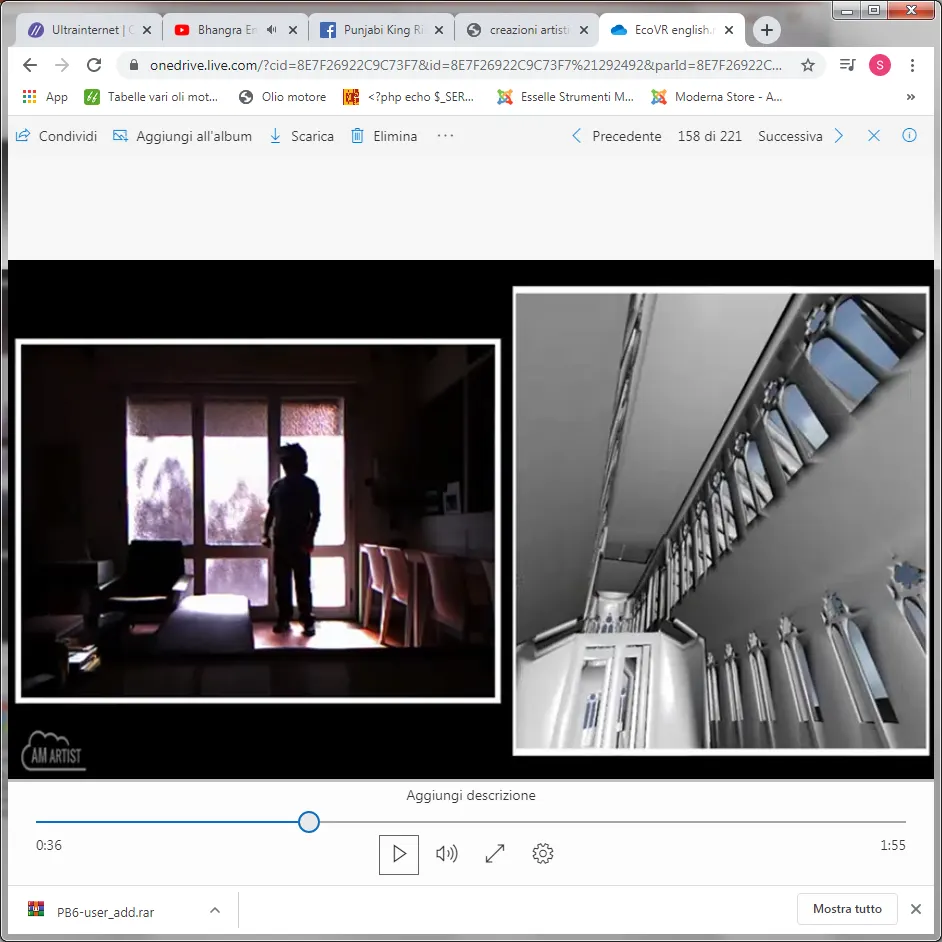The width and height of the screenshot is (942, 942).
Task: Open the Esselle Strumenti M... bookmark
Action: (x=565, y=97)
